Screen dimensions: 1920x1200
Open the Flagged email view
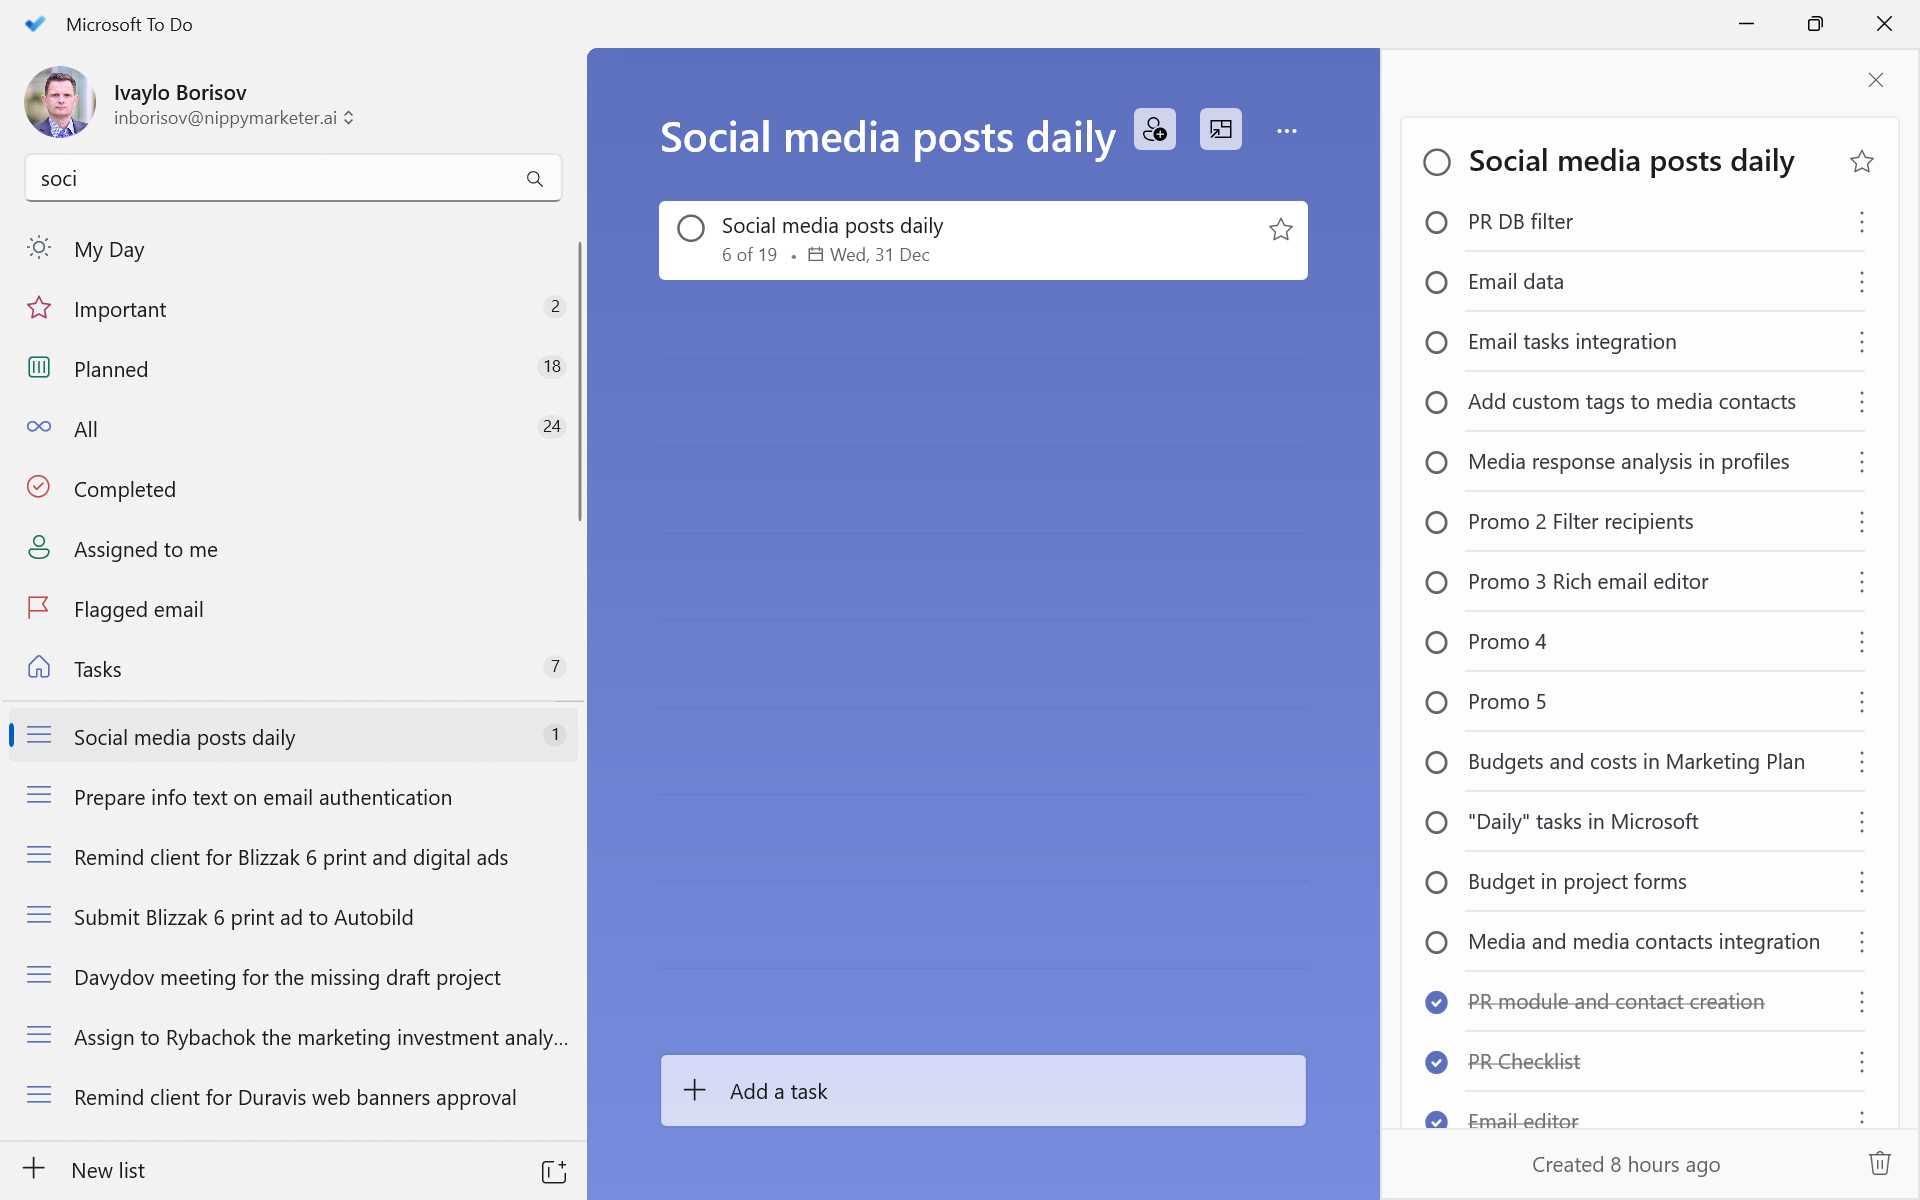tap(138, 609)
